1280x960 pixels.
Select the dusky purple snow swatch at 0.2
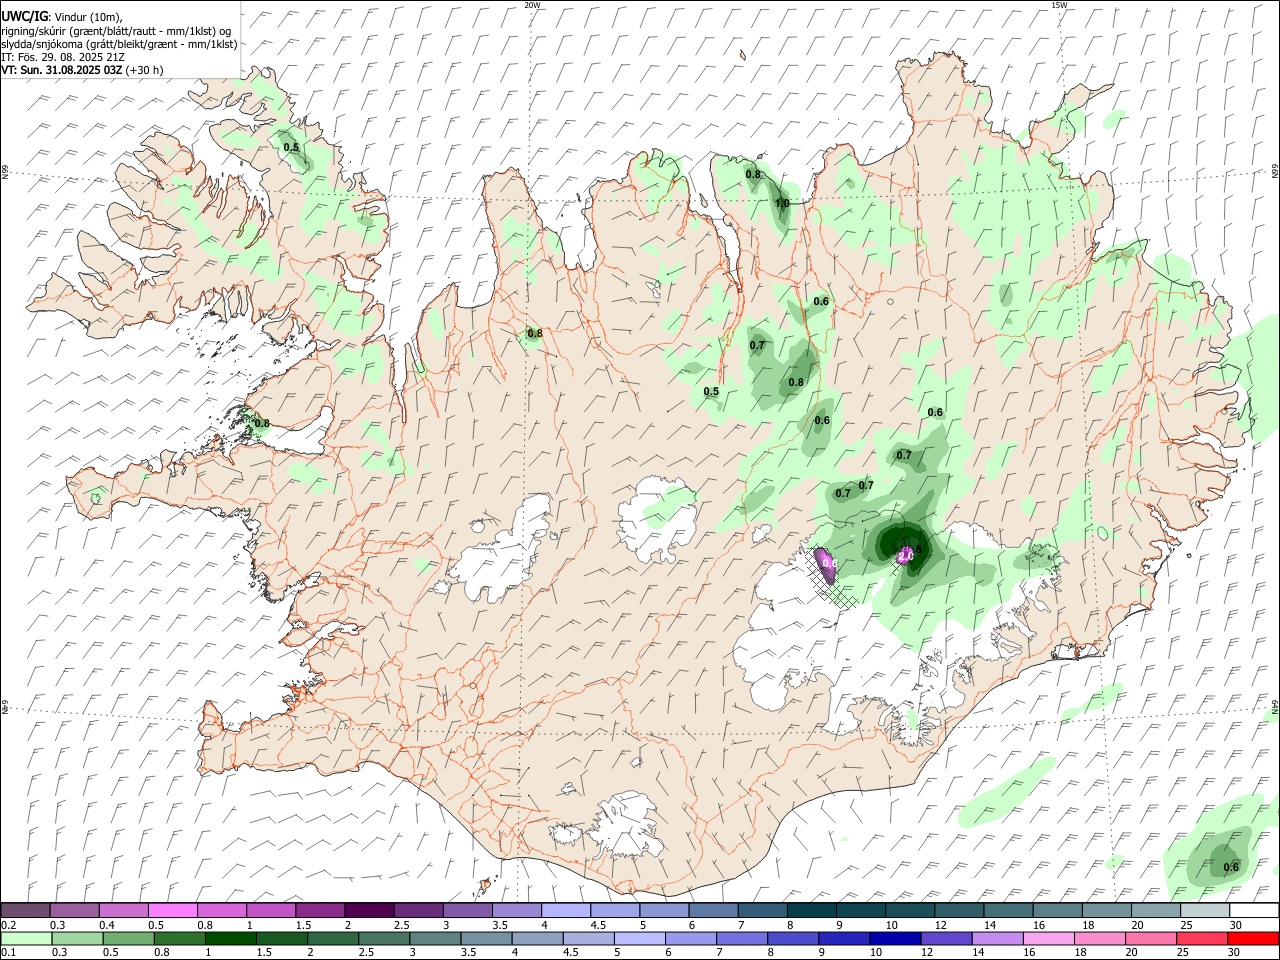coord(25,911)
